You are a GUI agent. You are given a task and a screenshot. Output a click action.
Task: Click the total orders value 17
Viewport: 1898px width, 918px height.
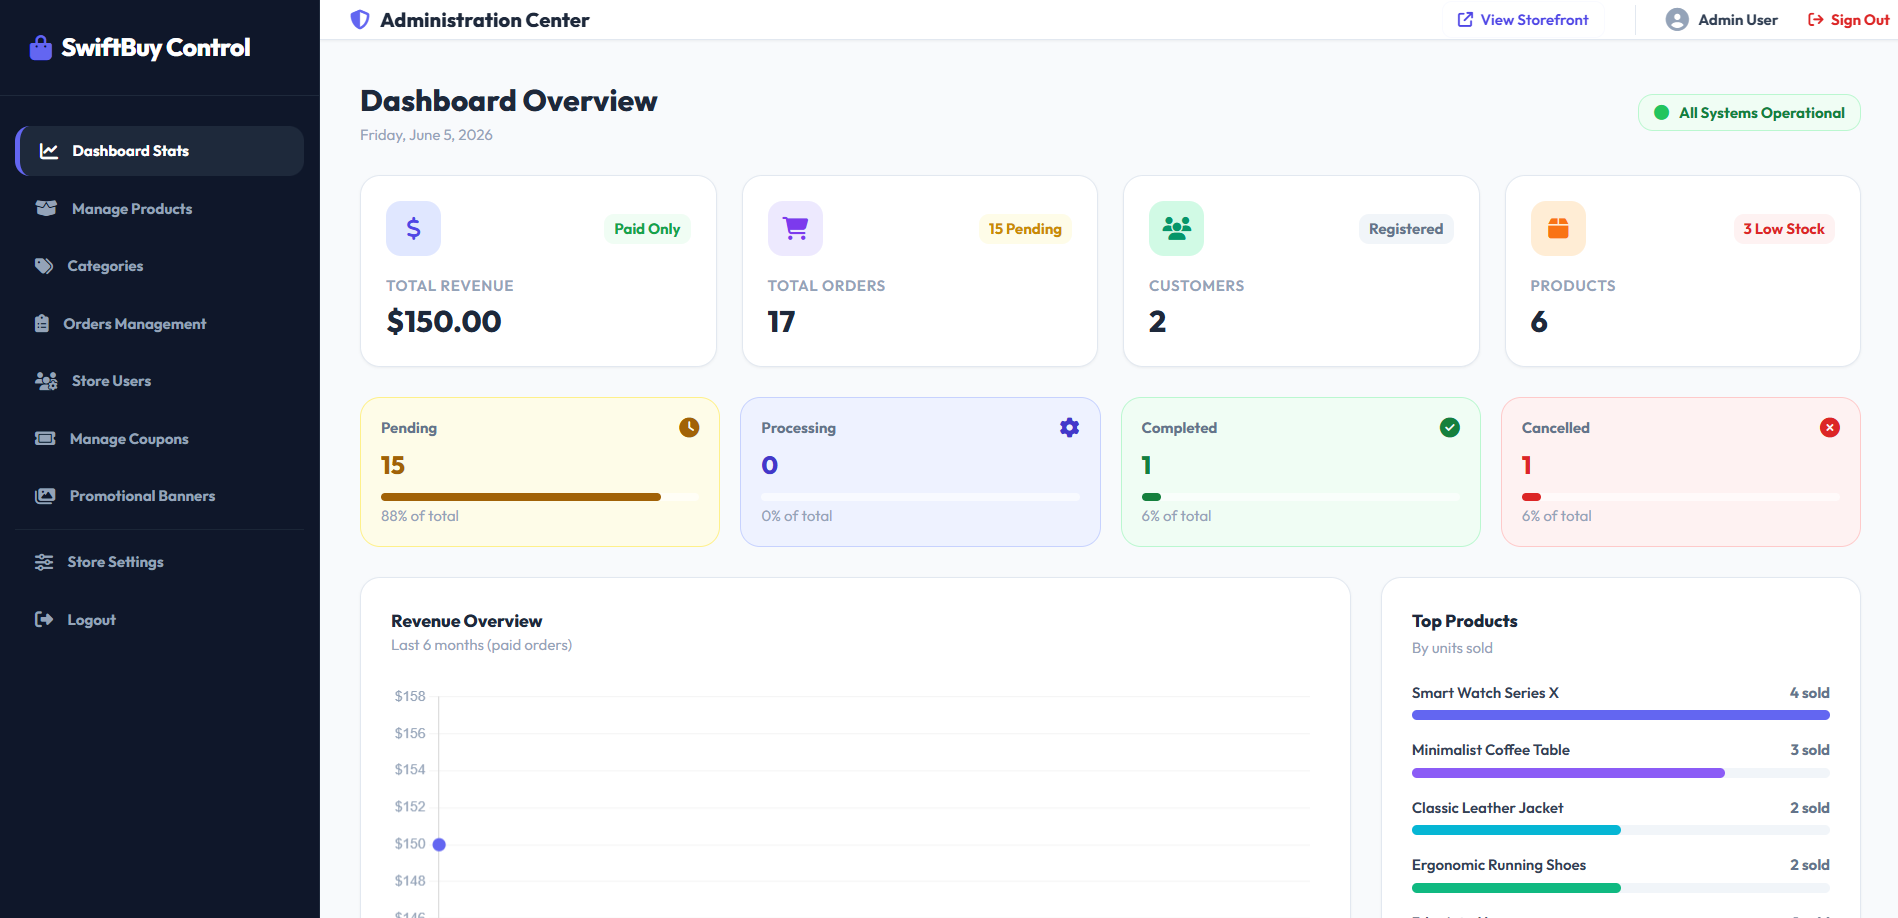point(781,322)
